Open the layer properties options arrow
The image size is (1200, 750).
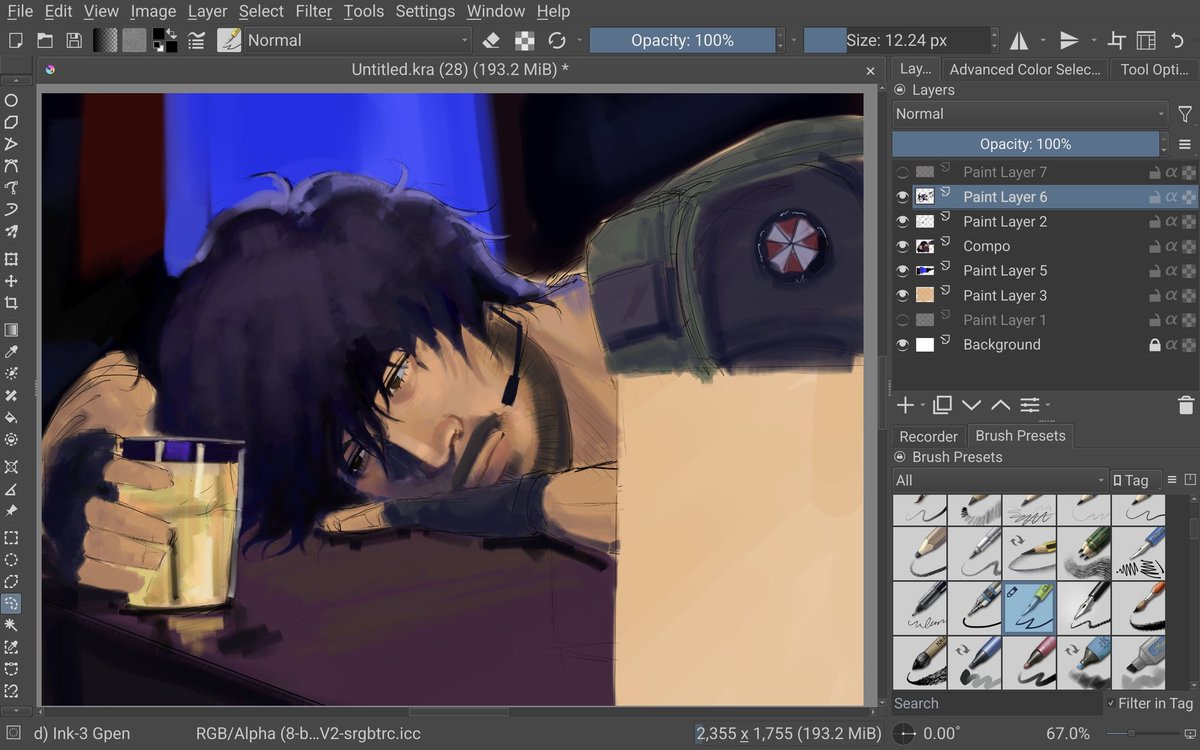point(1047,406)
